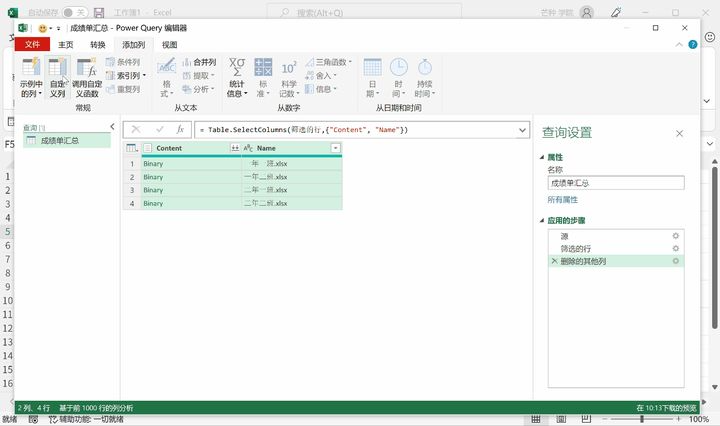
Task: Select 二年二班.xlsx cell
Action: (x=292, y=203)
